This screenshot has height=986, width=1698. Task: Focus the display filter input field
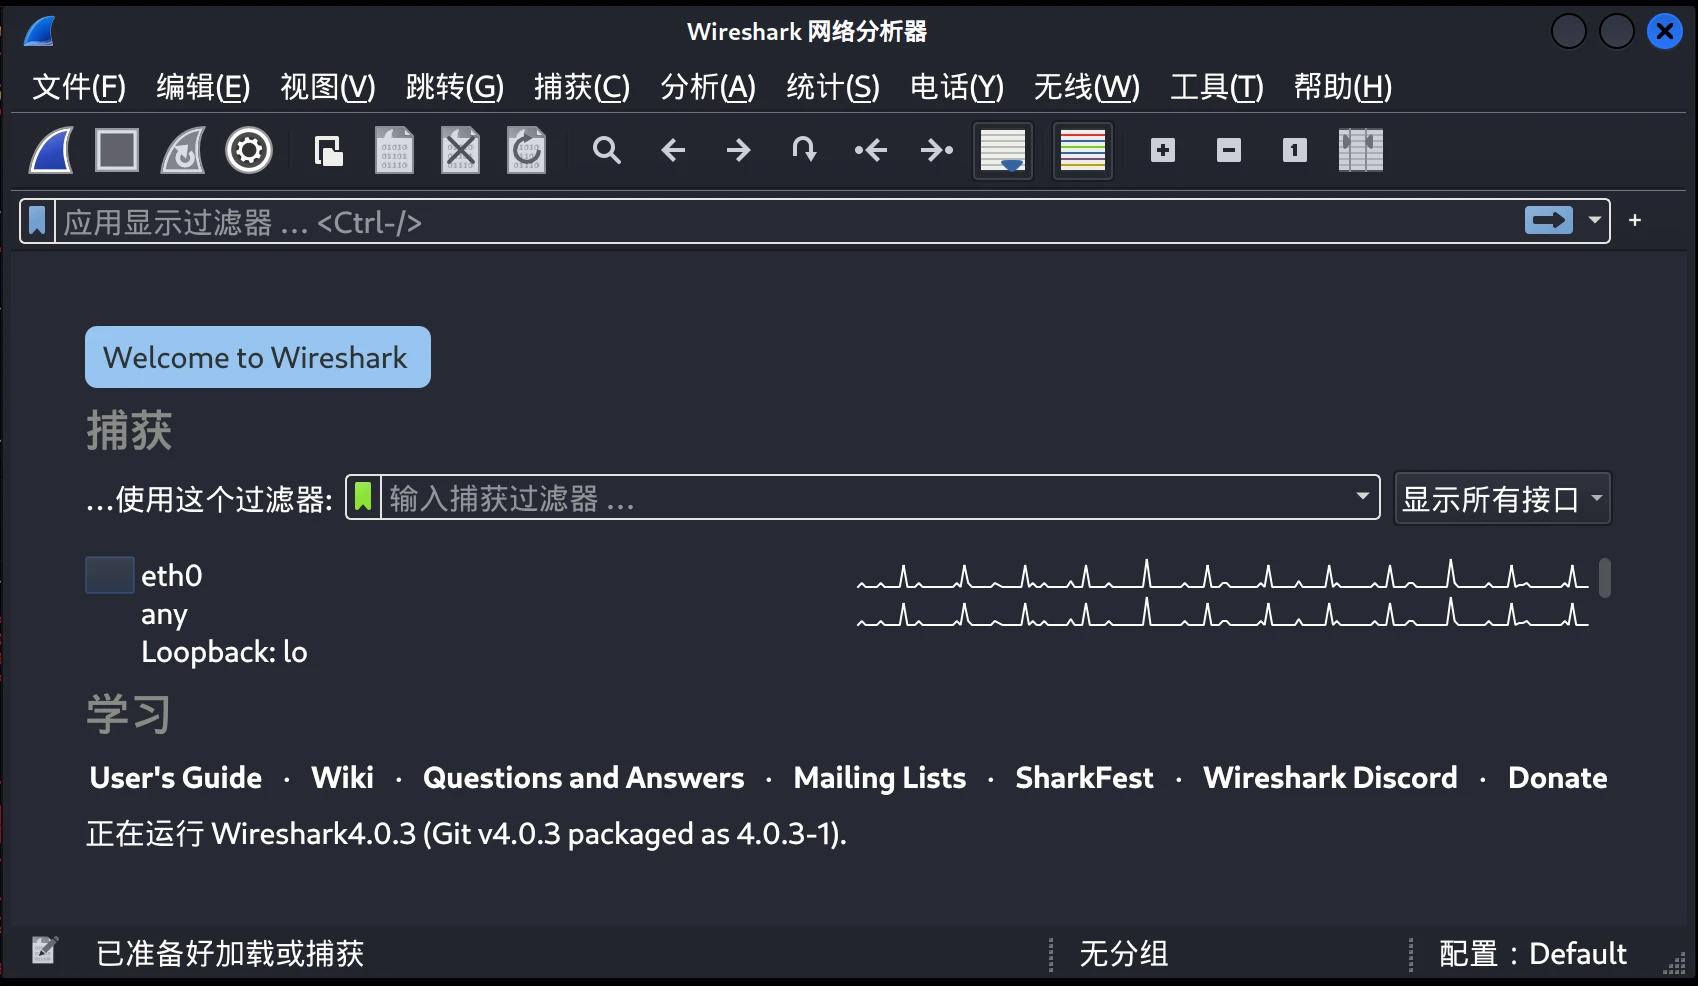790,221
